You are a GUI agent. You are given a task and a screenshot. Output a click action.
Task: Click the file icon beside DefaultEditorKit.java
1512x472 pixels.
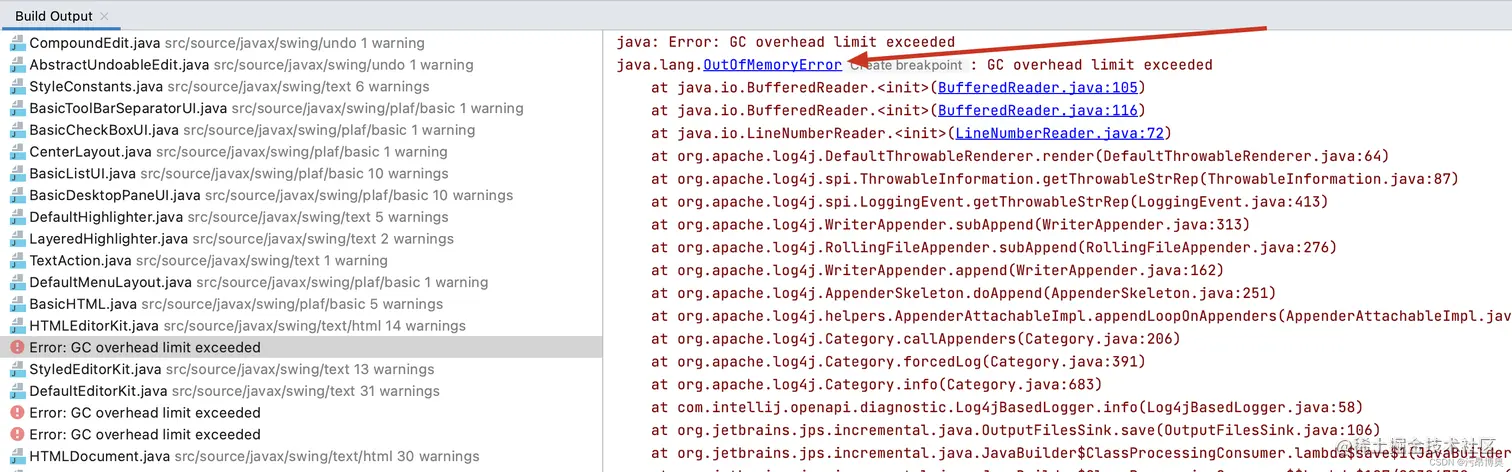17,391
